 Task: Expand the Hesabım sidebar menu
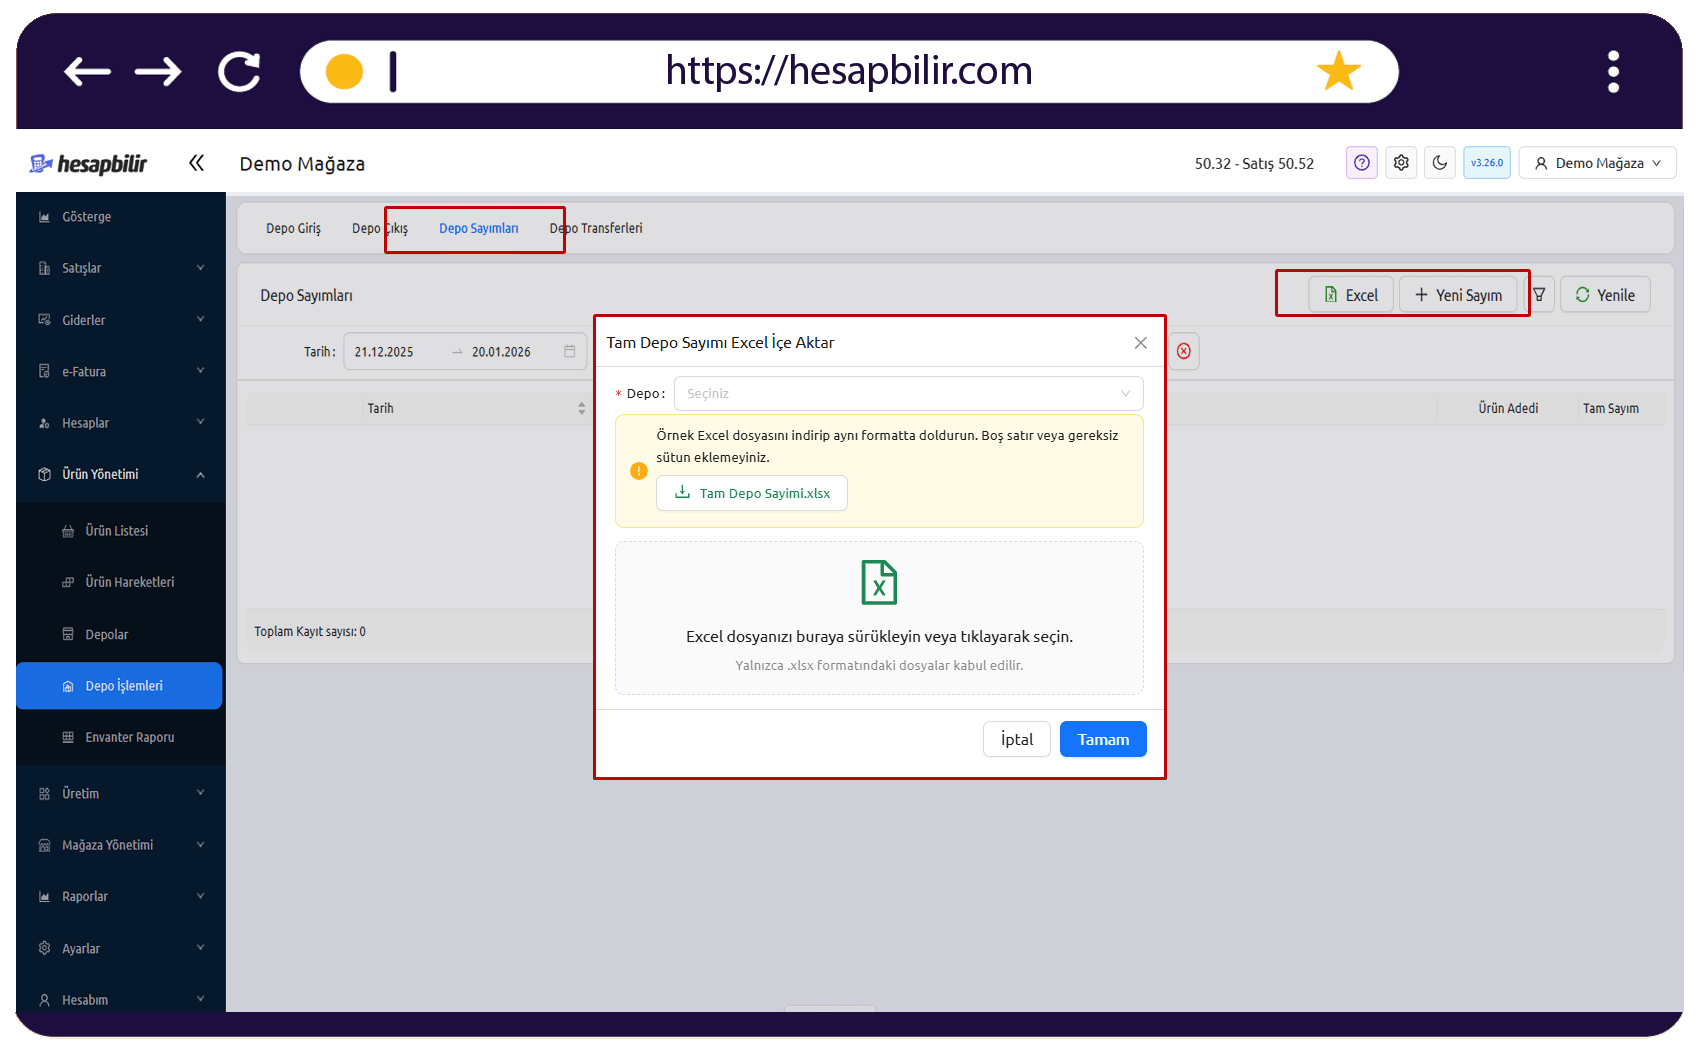coord(119,999)
